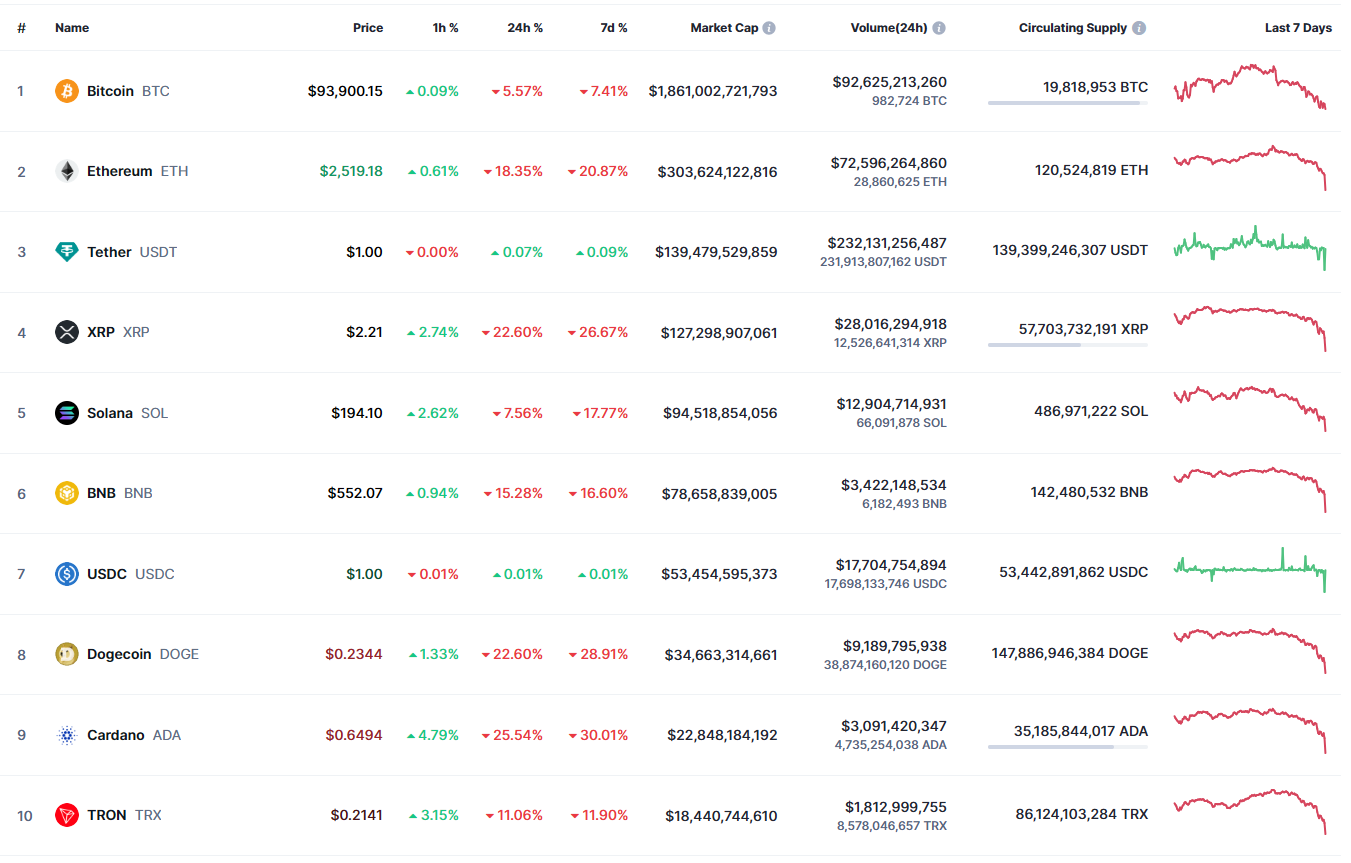Open Solana's Last 7 Days sparkline chart

[1250, 409]
